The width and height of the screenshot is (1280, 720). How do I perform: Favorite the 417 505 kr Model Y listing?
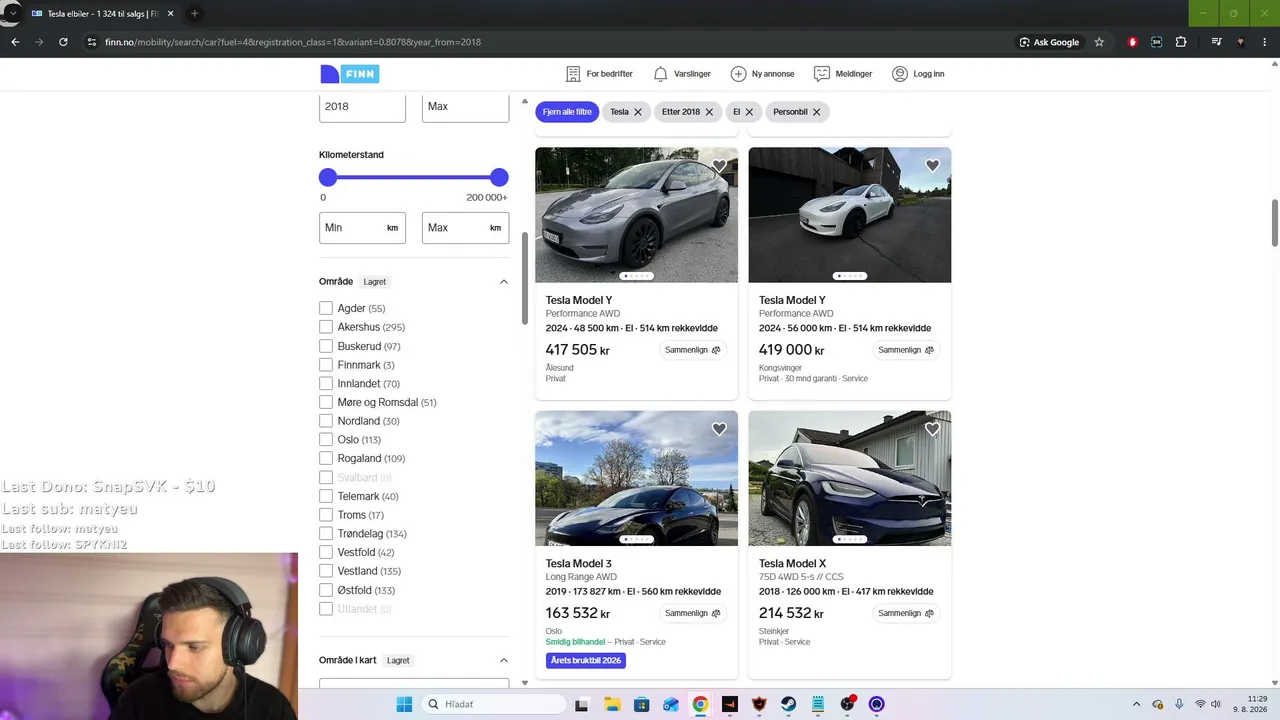[x=719, y=166]
